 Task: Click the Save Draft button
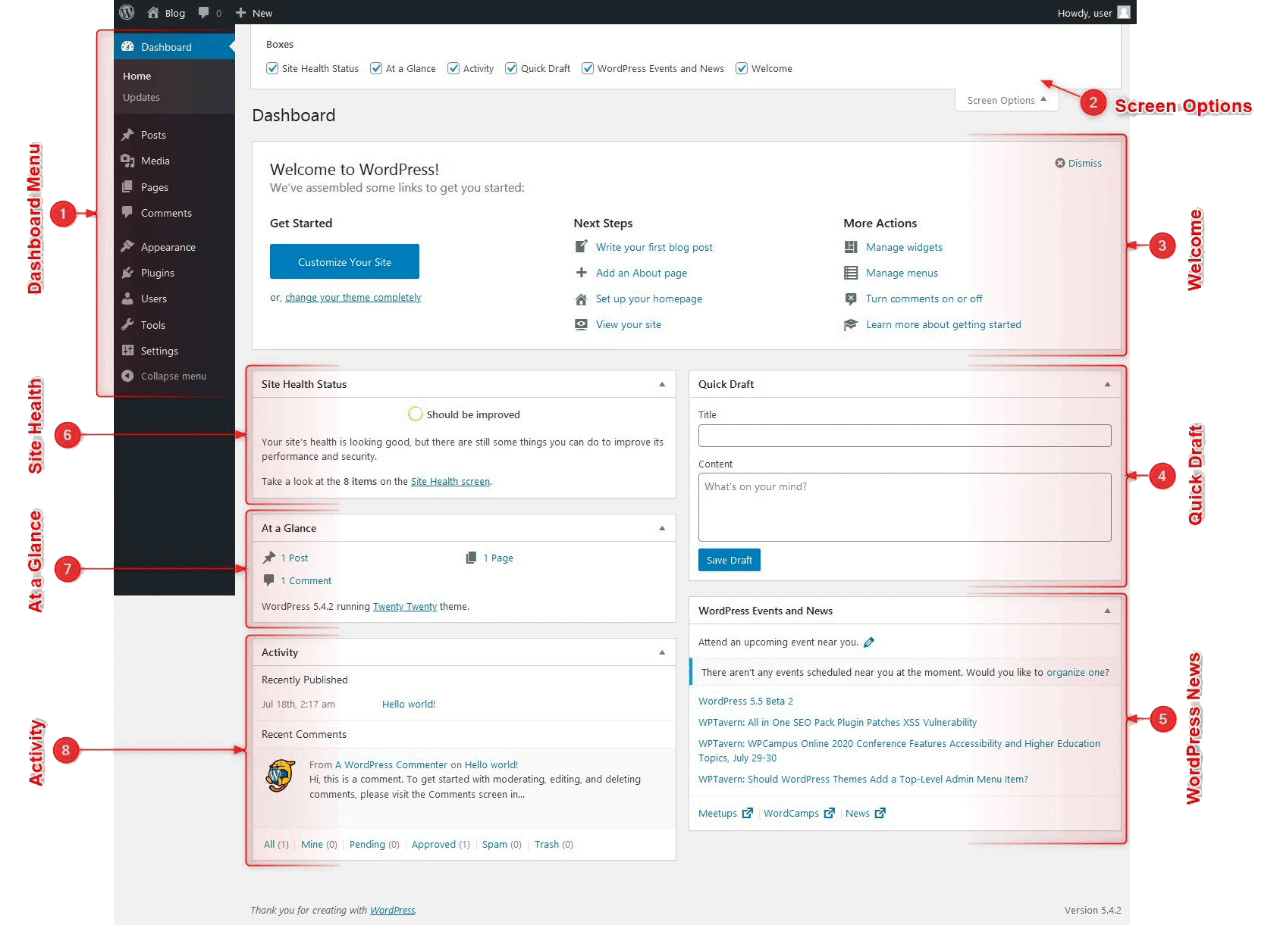[729, 560]
